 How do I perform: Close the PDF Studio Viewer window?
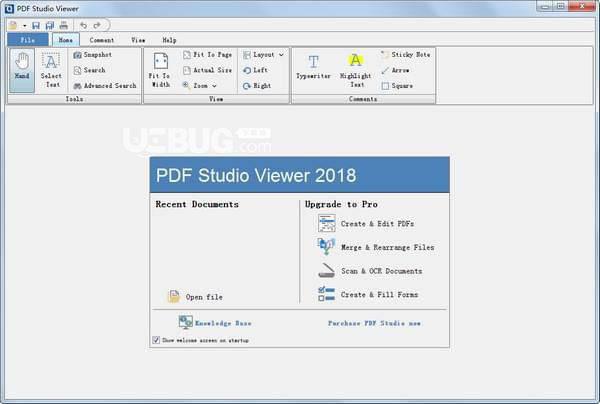pyautogui.click(x=582, y=6)
